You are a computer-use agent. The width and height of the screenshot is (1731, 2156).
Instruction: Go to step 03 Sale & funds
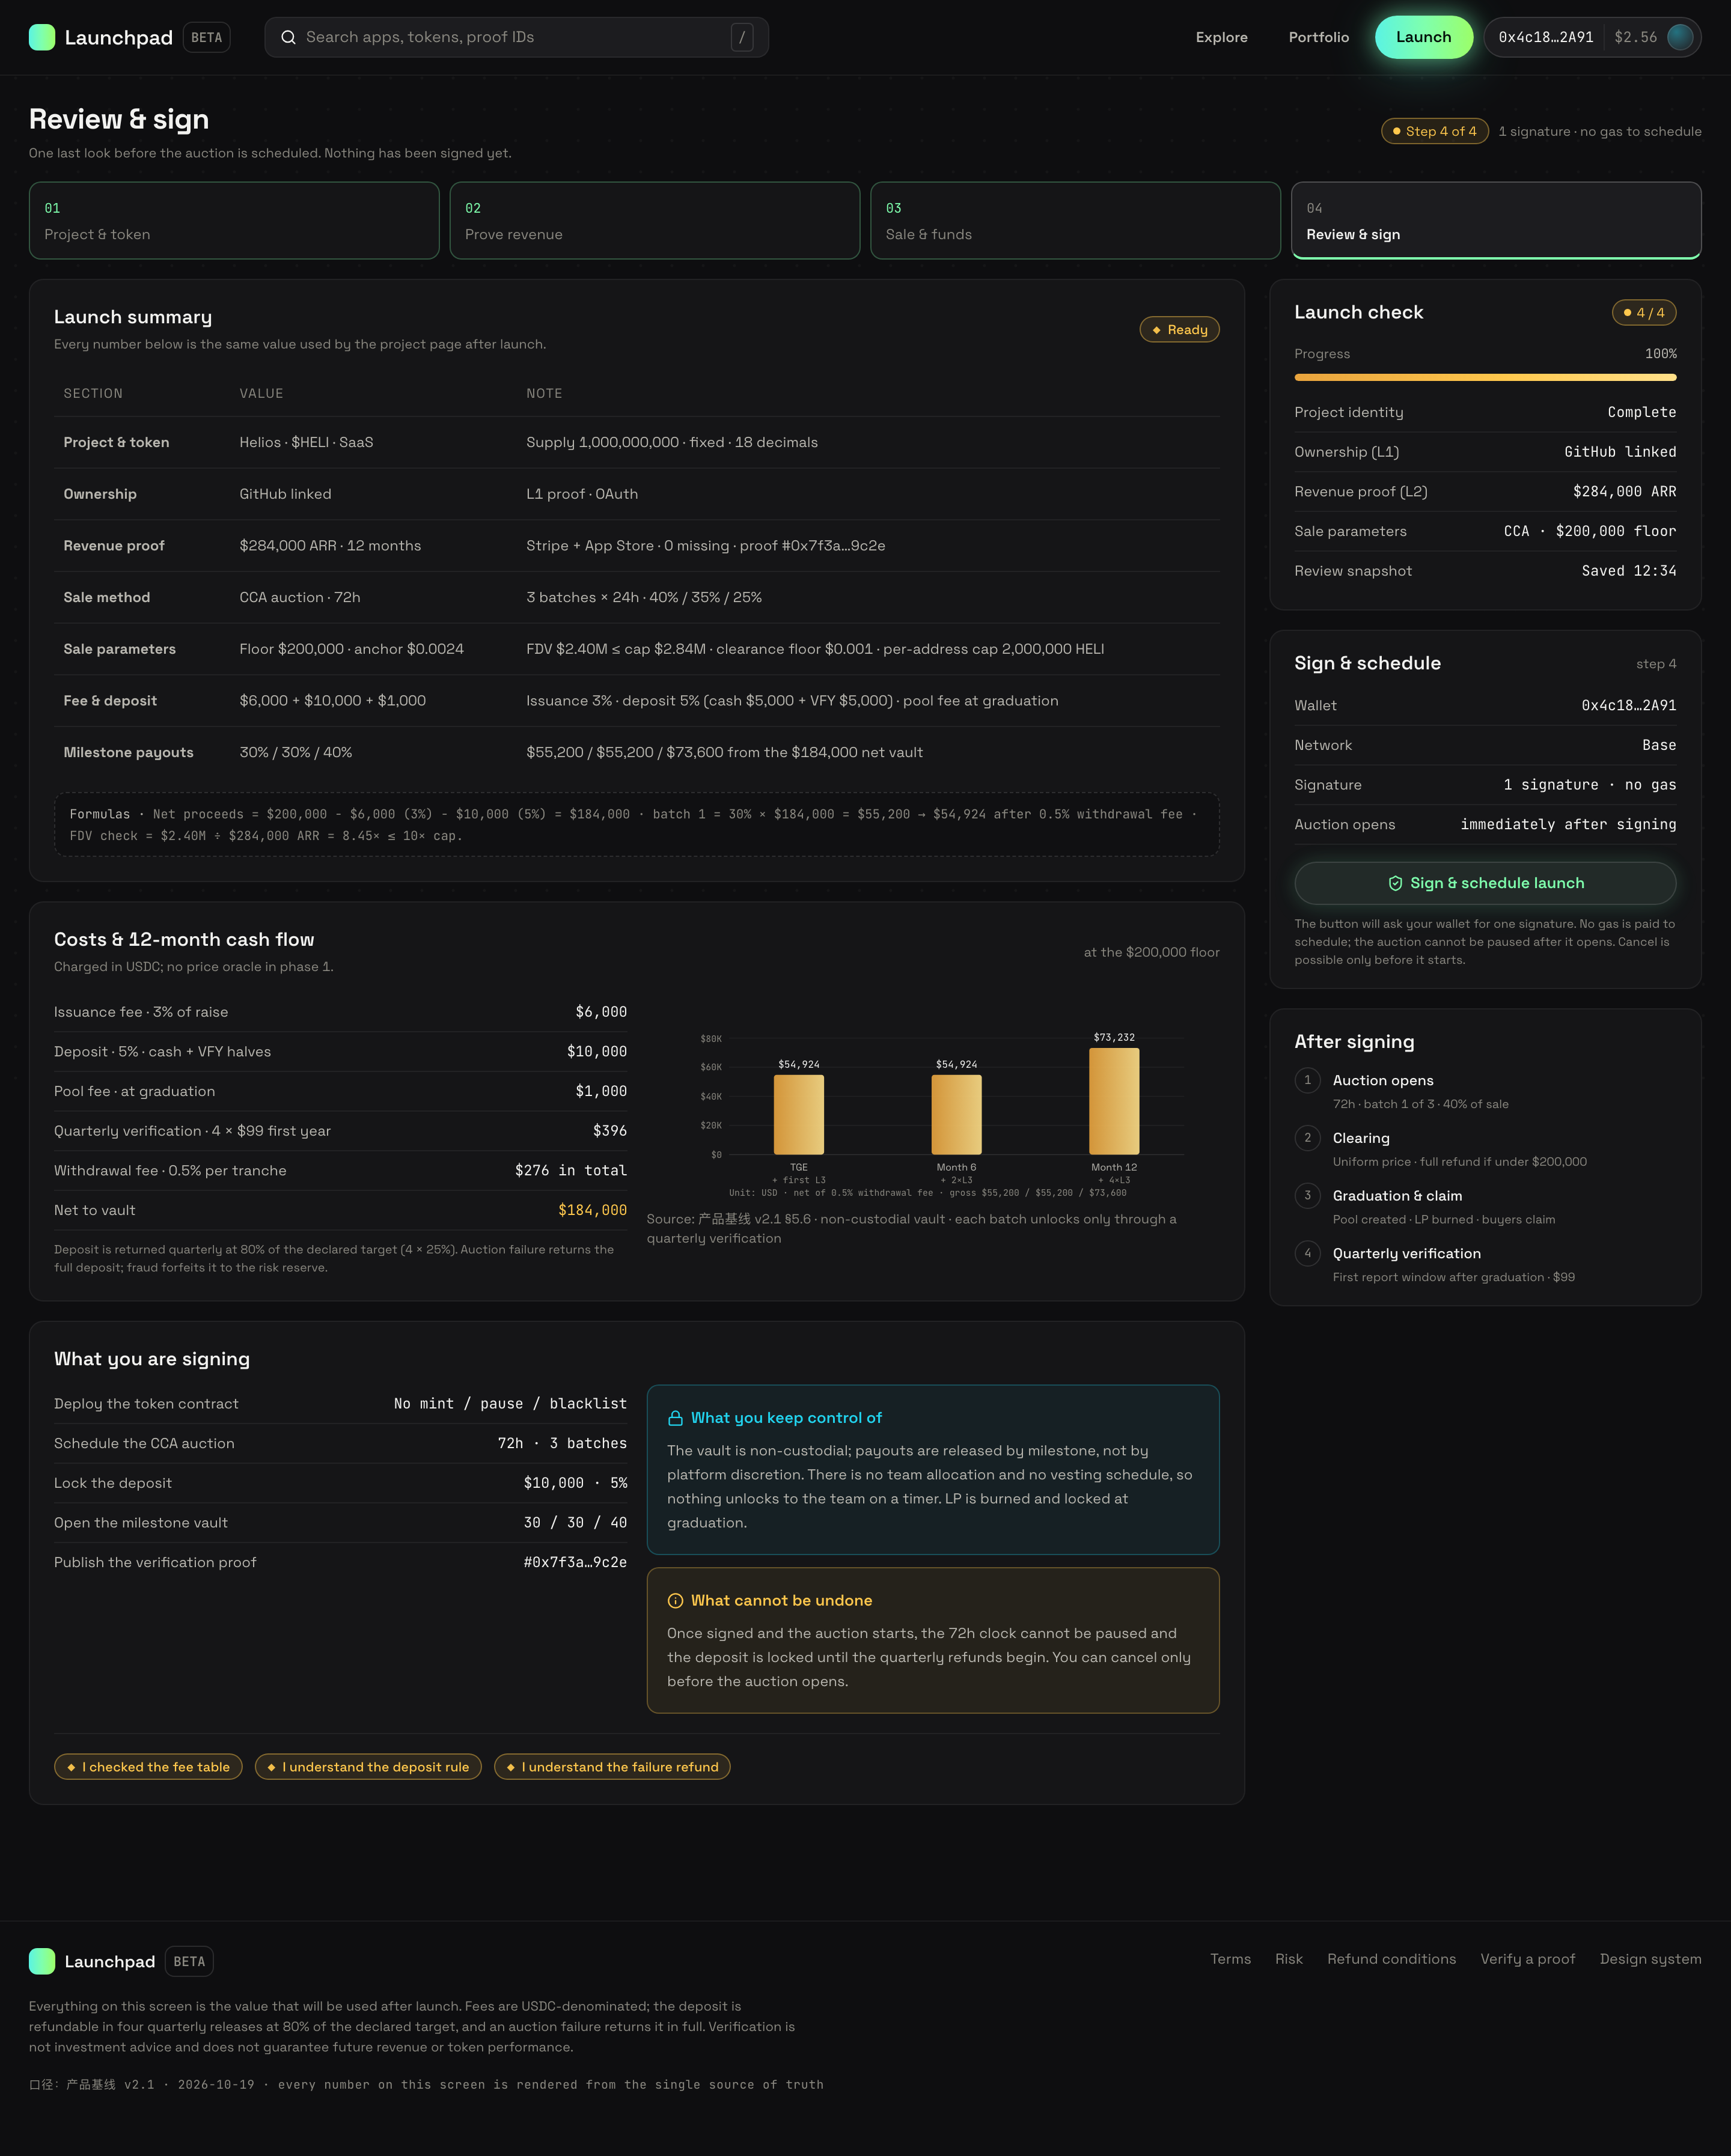tap(1075, 221)
